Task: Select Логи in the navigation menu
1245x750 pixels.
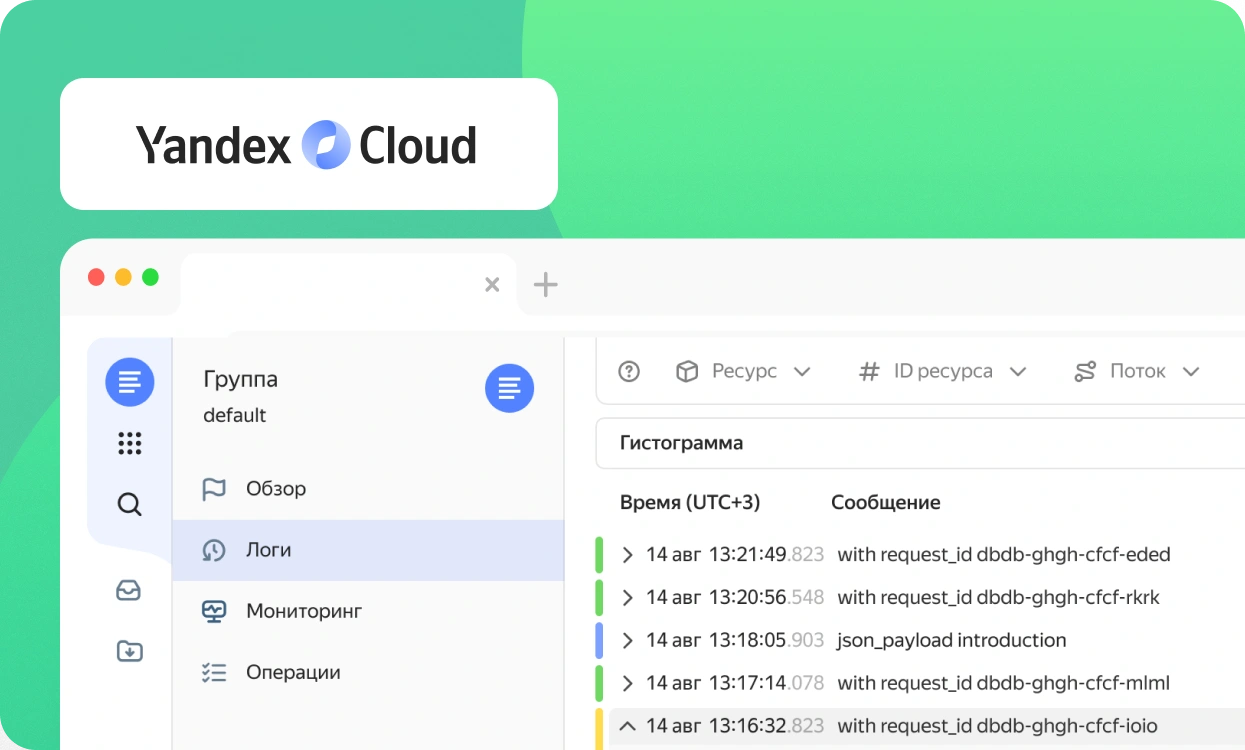Action: [x=269, y=550]
